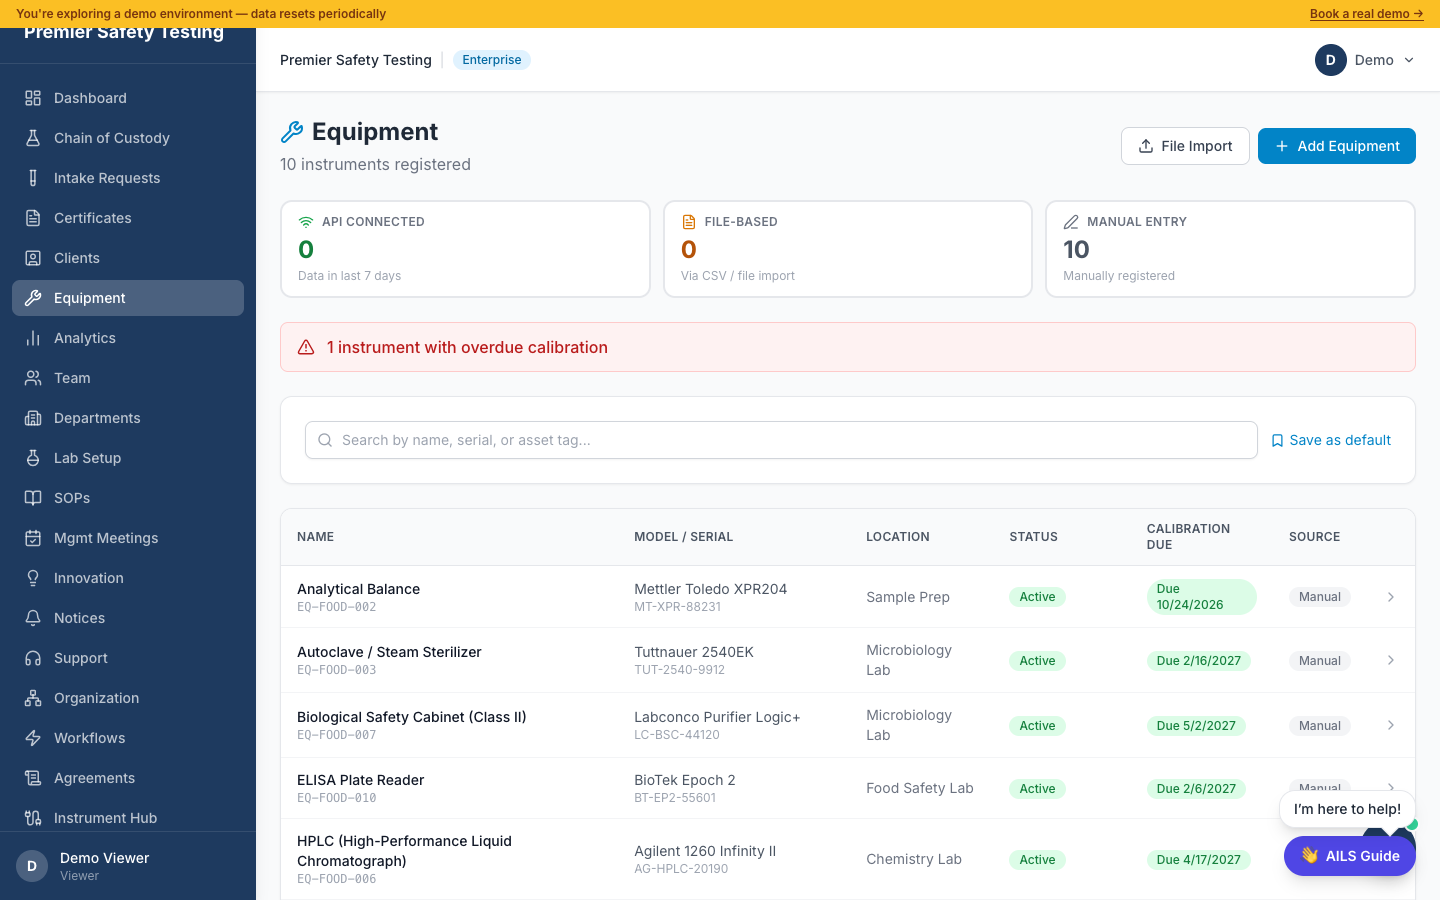Click the Lab Setup flask icon

click(33, 458)
